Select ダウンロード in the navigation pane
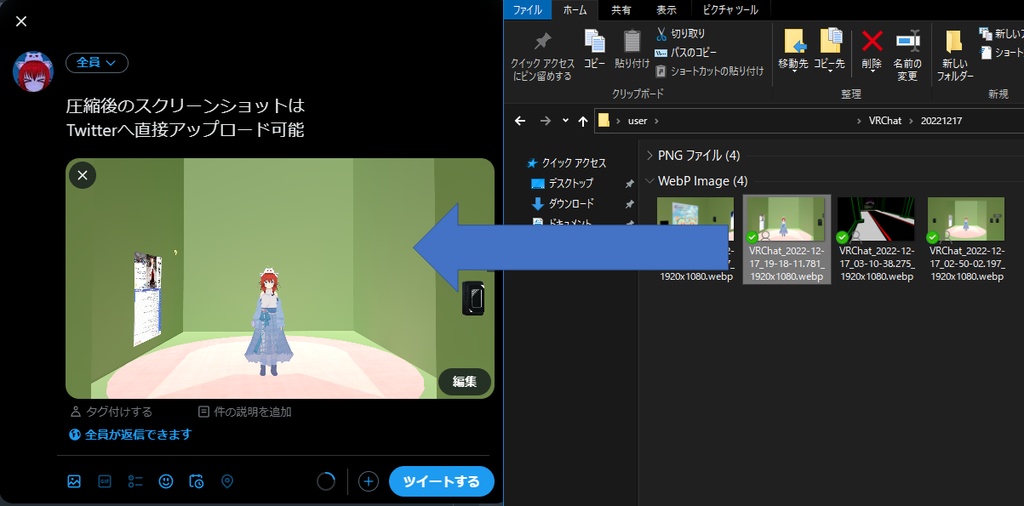Viewport: 1024px width, 506px height. click(x=563, y=203)
